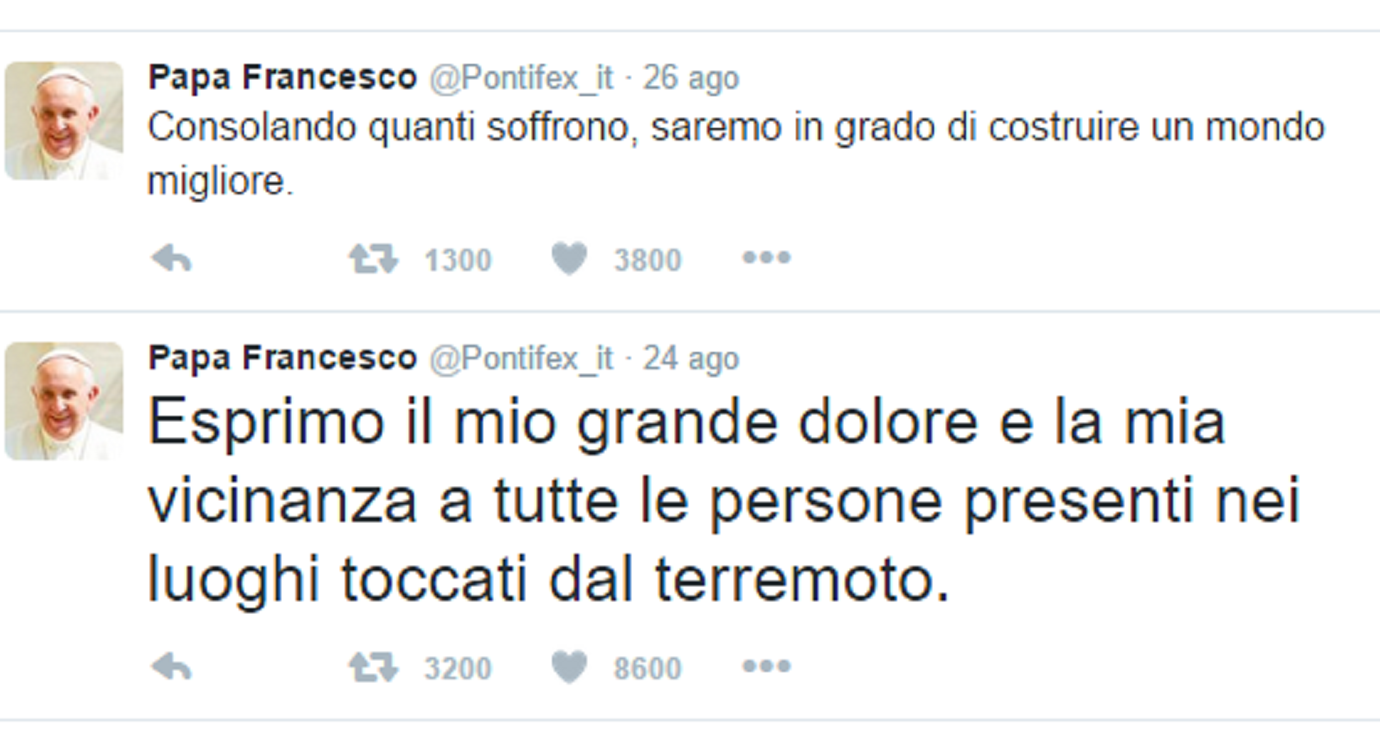Image resolution: width=1380 pixels, height=736 pixels.
Task: Open the '26 ago' timestamp link
Action: click(x=691, y=79)
